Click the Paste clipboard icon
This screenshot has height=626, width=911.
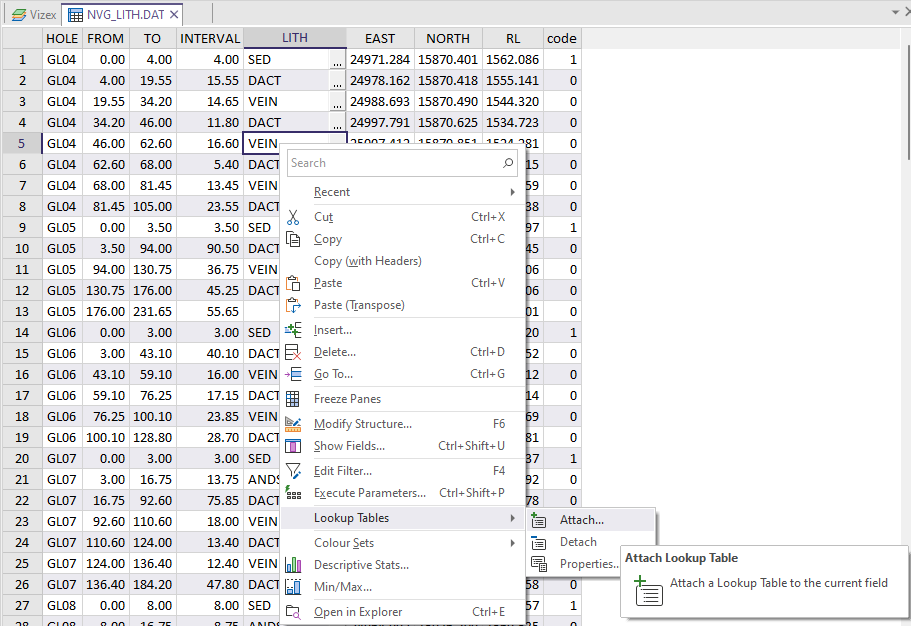click(x=293, y=283)
